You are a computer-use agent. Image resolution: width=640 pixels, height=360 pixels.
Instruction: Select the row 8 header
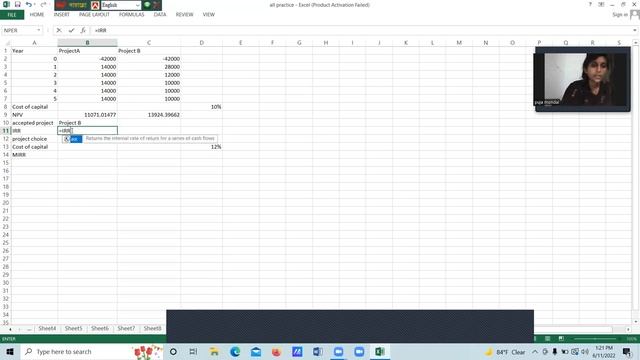5,107
